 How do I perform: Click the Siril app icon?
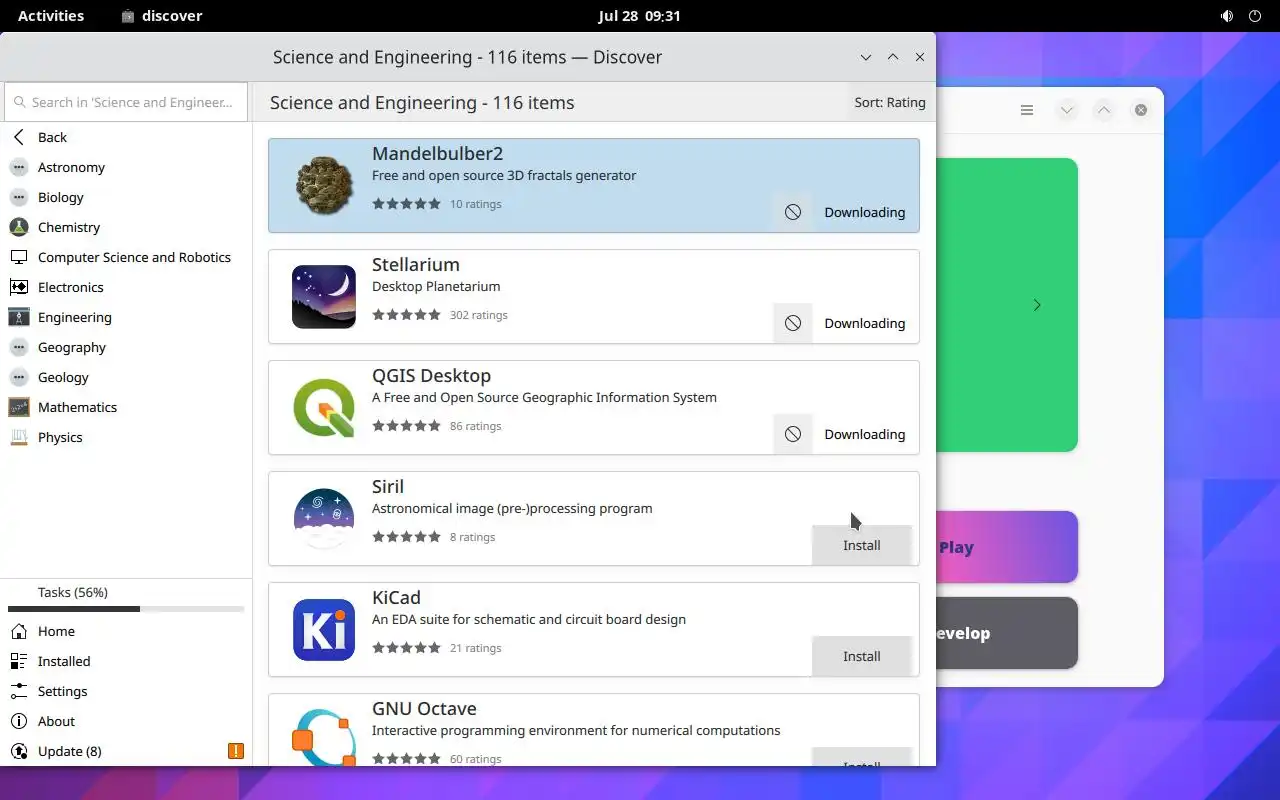coord(324,518)
